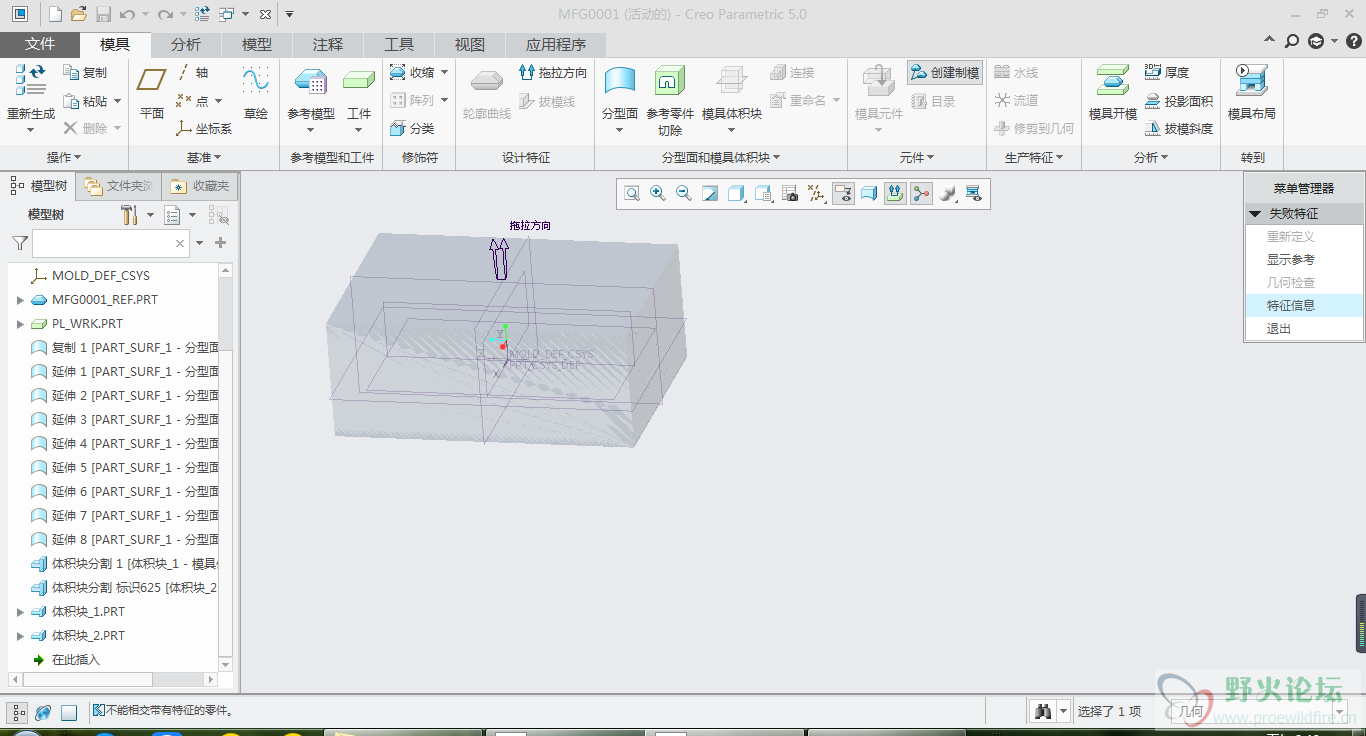Toggle the model tree filter funnel

[19, 243]
